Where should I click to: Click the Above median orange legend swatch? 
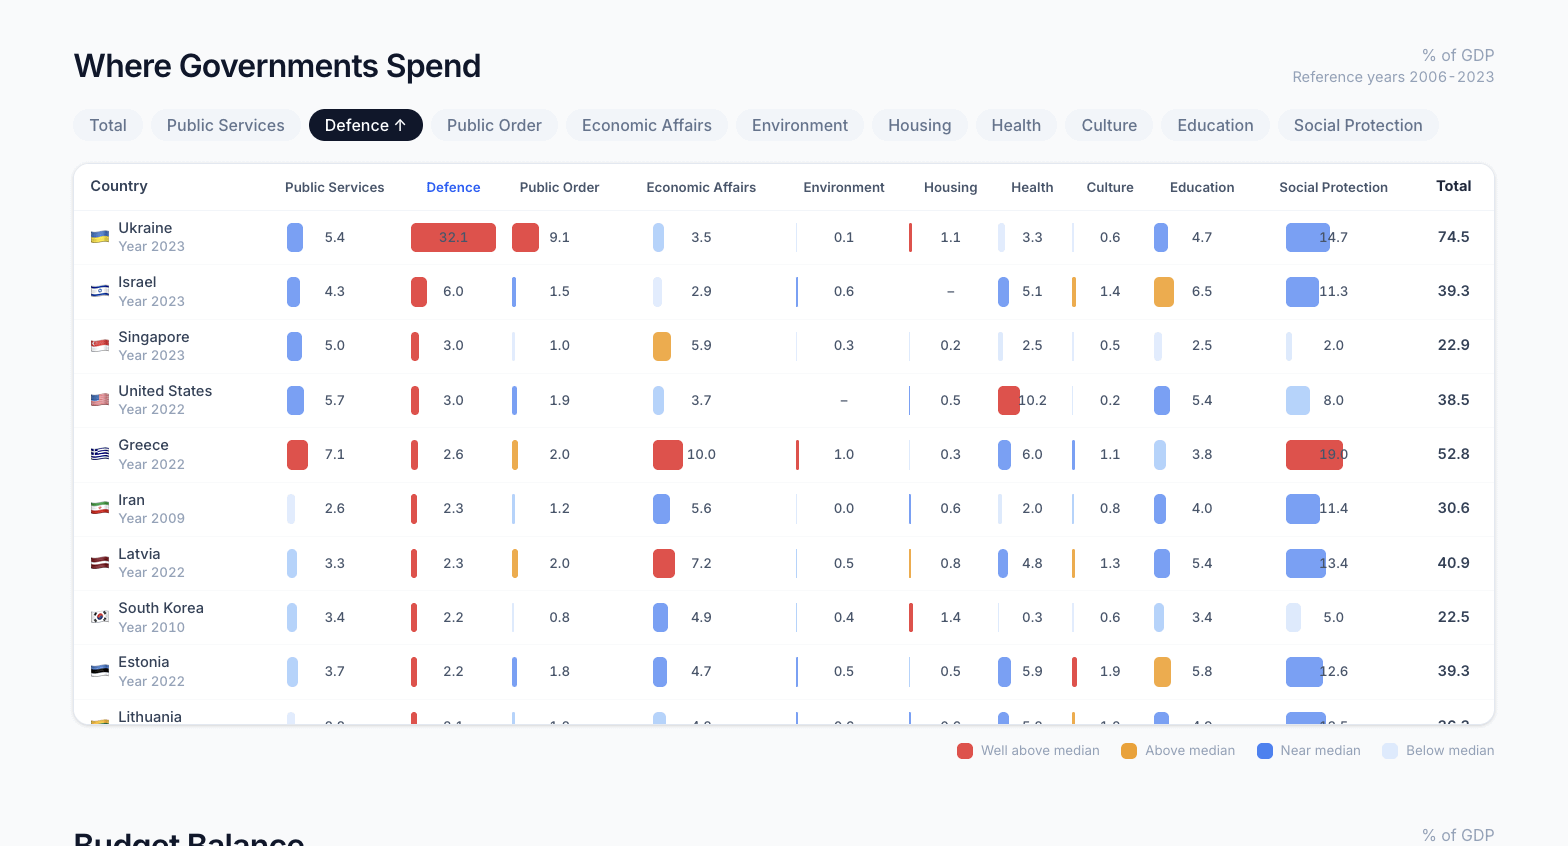coord(1129,751)
